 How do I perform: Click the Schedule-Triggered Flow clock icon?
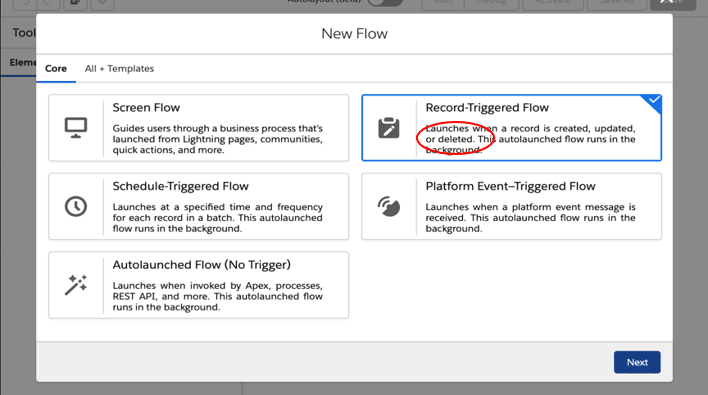click(76, 206)
